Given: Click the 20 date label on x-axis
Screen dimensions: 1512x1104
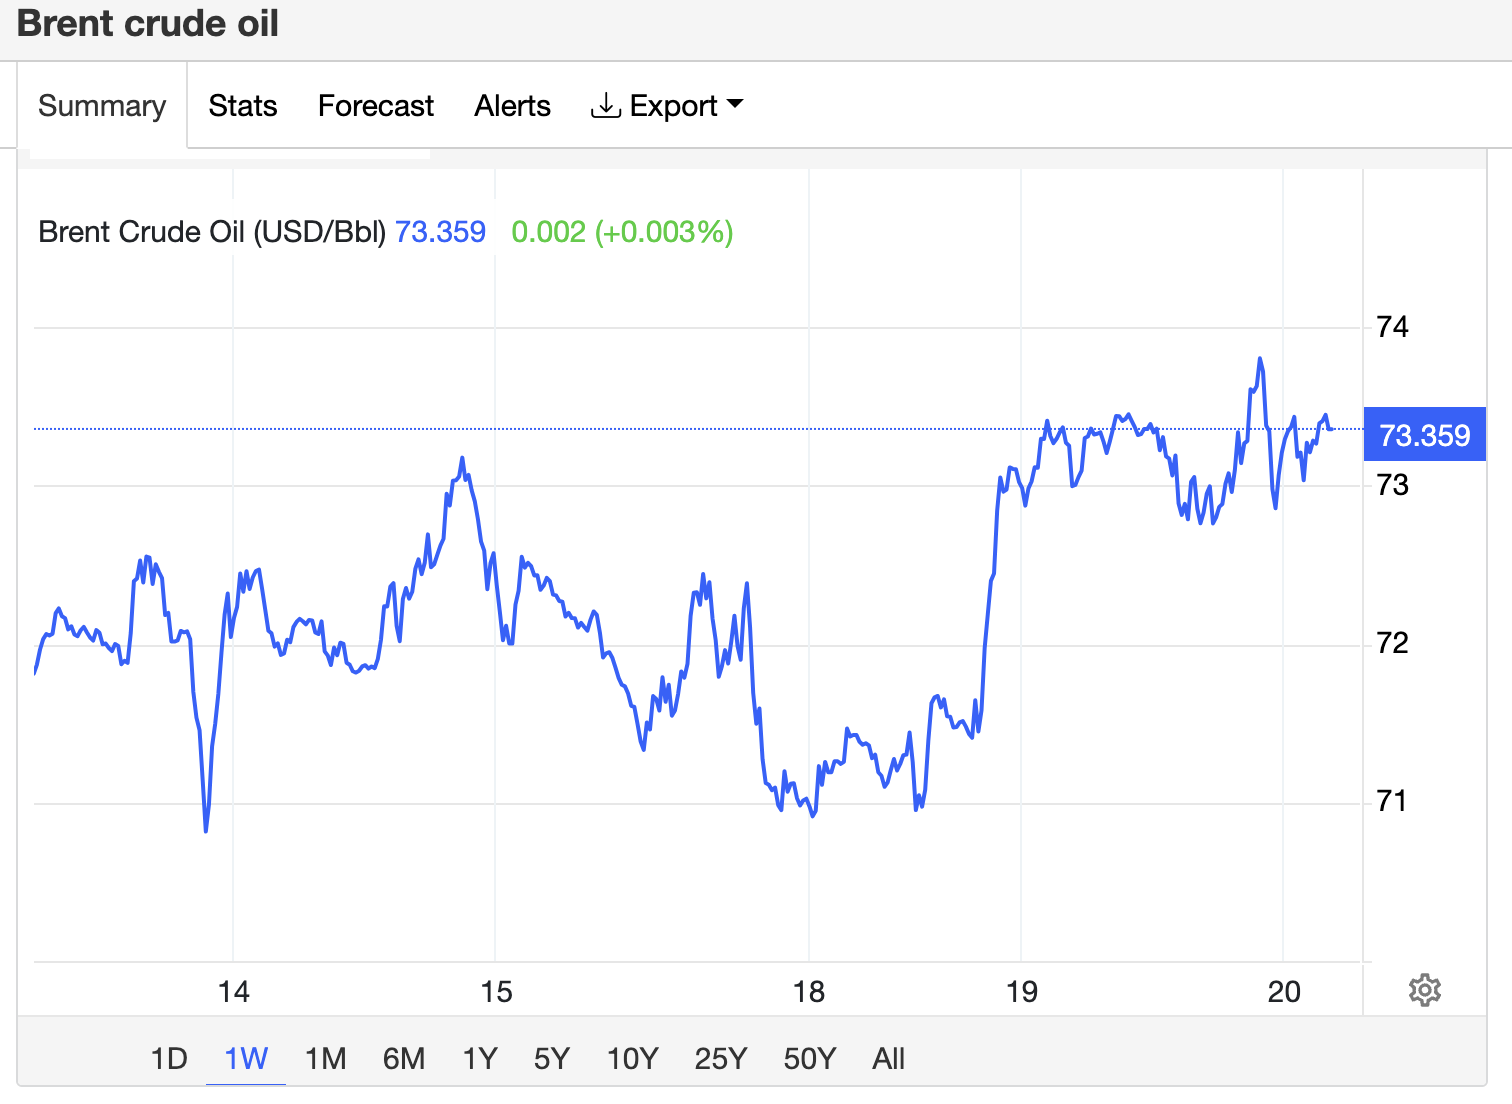Looking at the screenshot, I should (1284, 992).
